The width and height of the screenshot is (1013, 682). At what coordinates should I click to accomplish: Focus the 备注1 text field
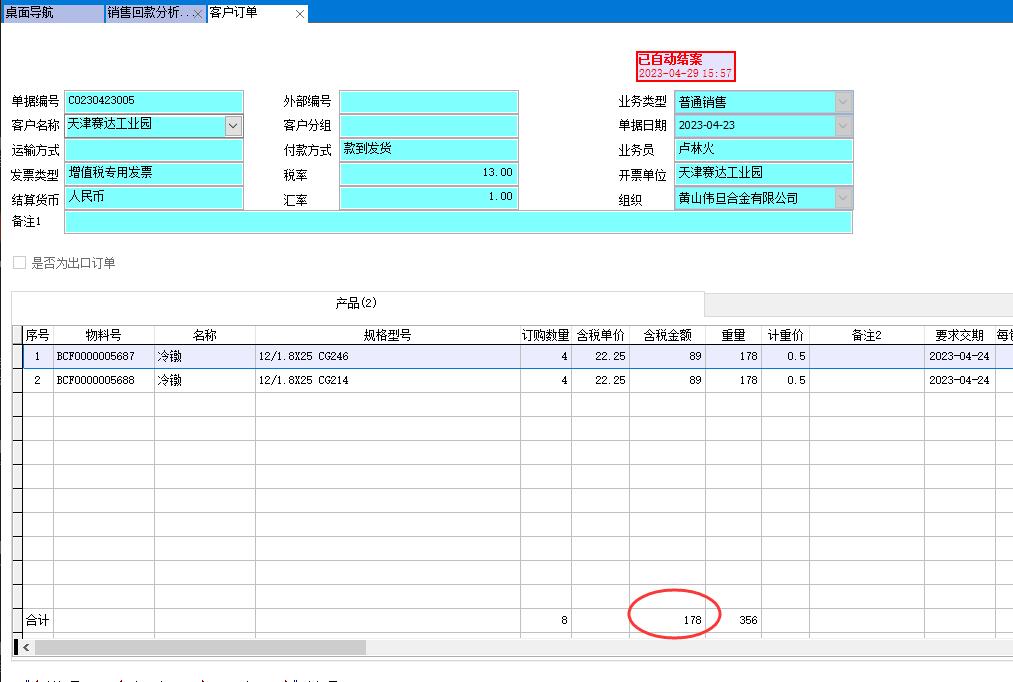[x=458, y=222]
